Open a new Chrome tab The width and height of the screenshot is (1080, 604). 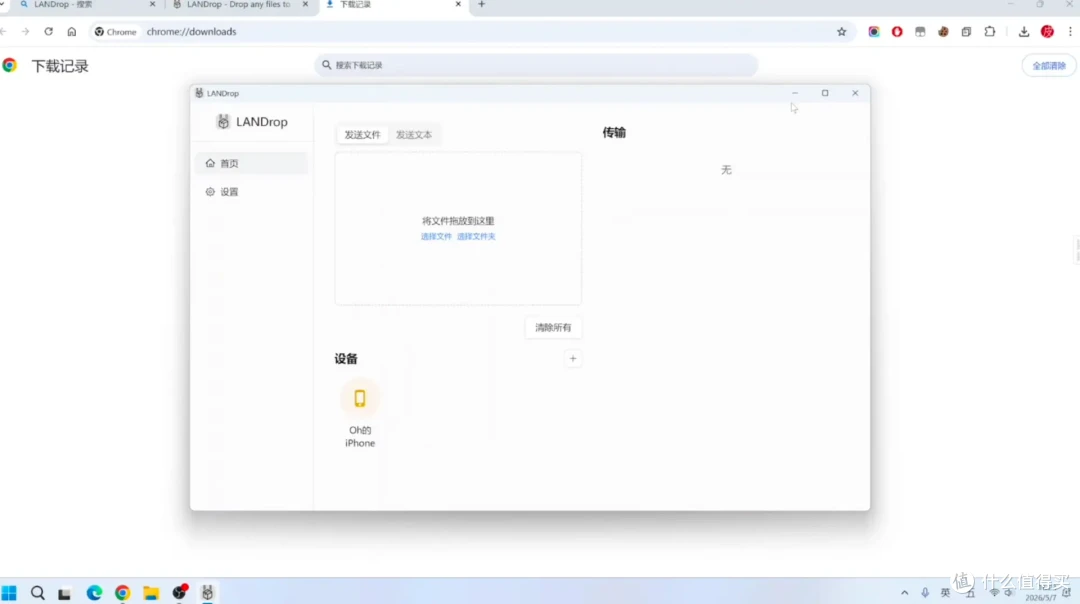click(481, 5)
